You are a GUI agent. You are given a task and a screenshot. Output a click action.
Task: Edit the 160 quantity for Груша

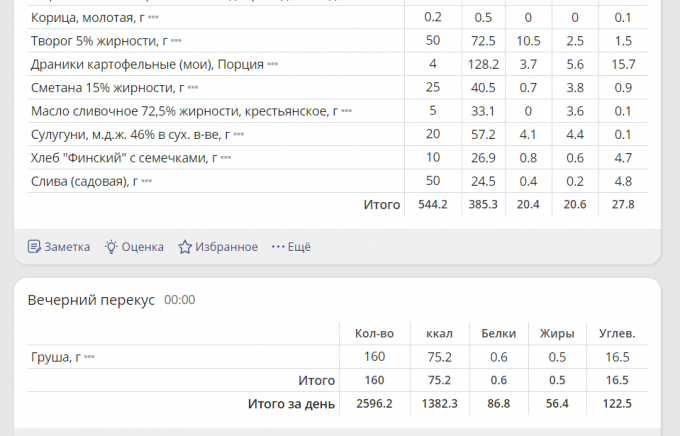[375, 357]
